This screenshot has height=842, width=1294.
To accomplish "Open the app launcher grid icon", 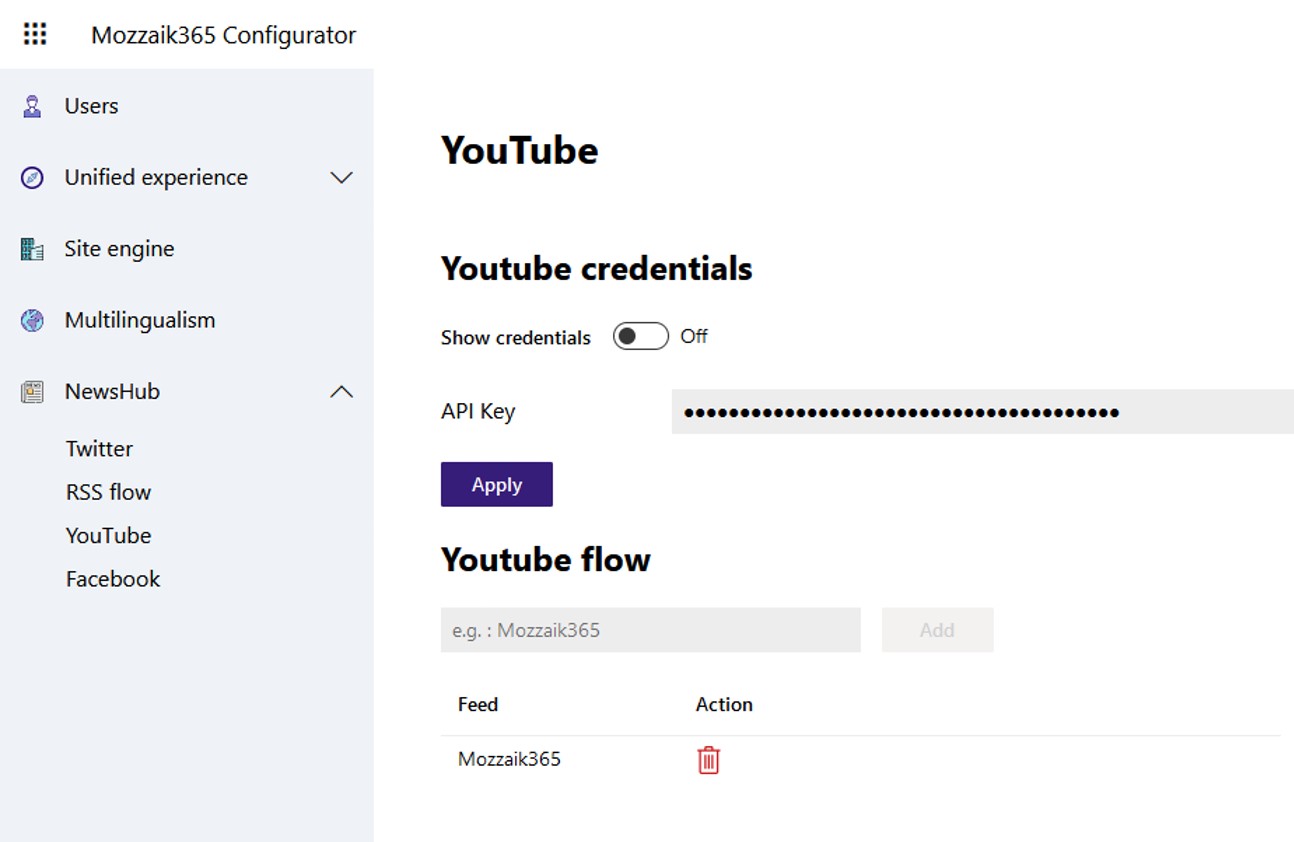I will coord(35,35).
